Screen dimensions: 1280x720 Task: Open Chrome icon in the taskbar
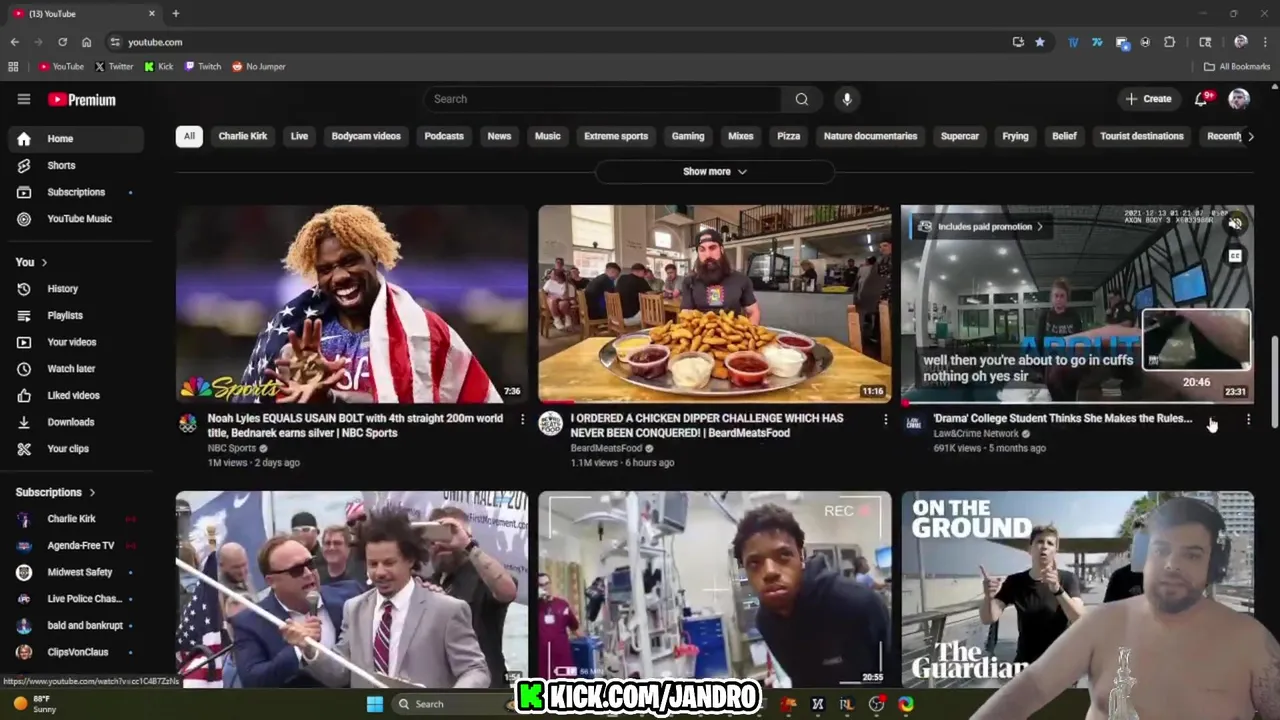coord(906,704)
